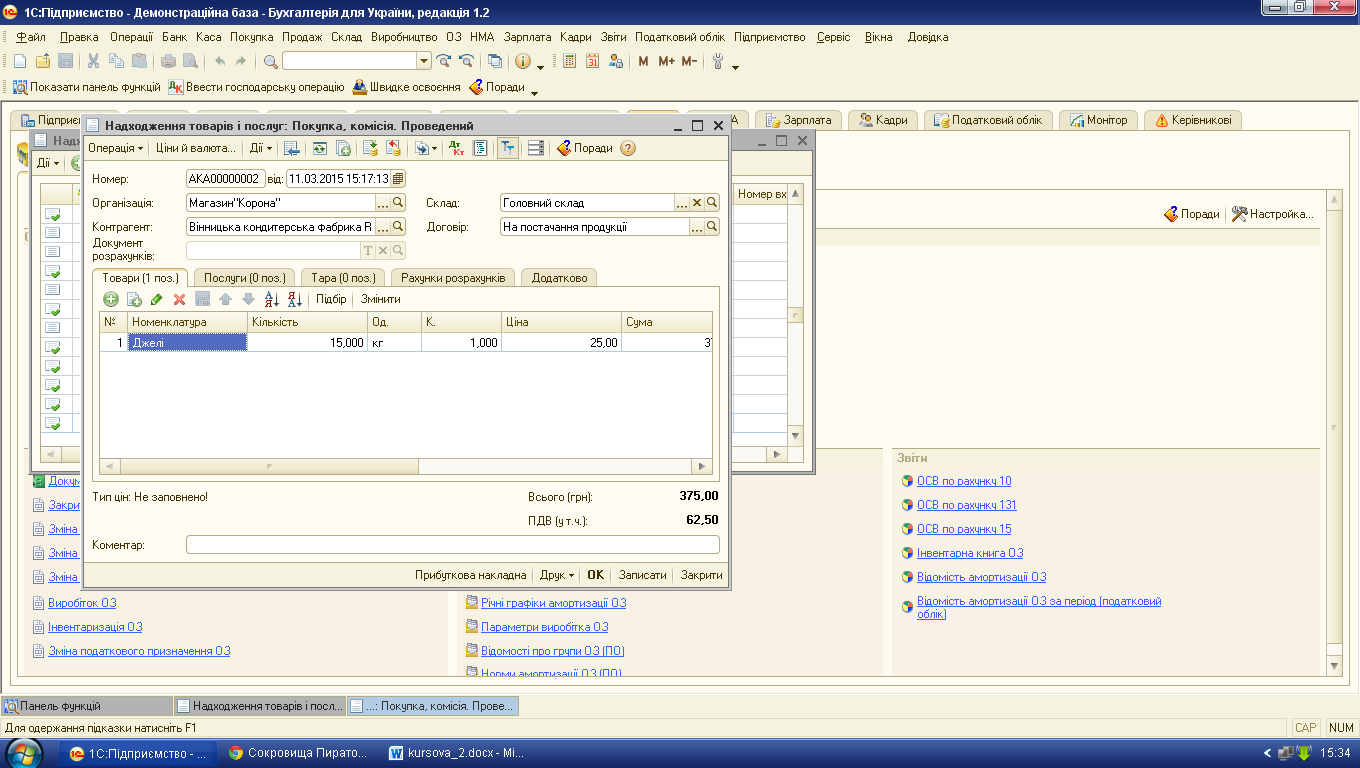1360x768 pixels.
Task: Click the Закрити button
Action: (701, 575)
